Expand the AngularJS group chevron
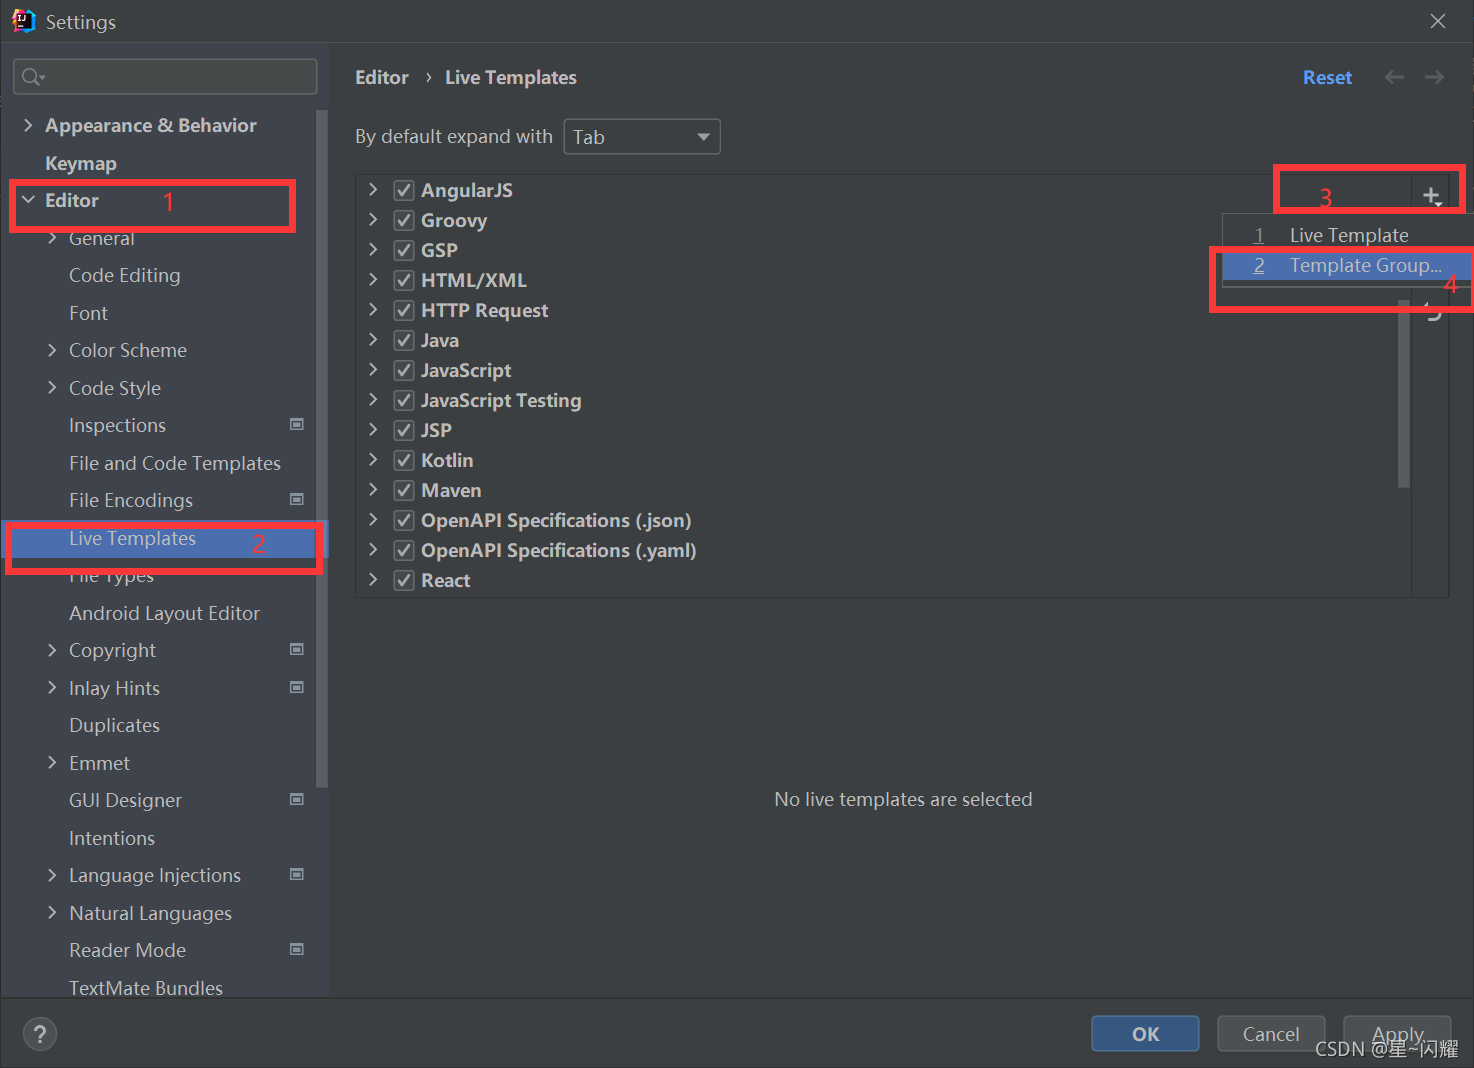 pos(373,190)
